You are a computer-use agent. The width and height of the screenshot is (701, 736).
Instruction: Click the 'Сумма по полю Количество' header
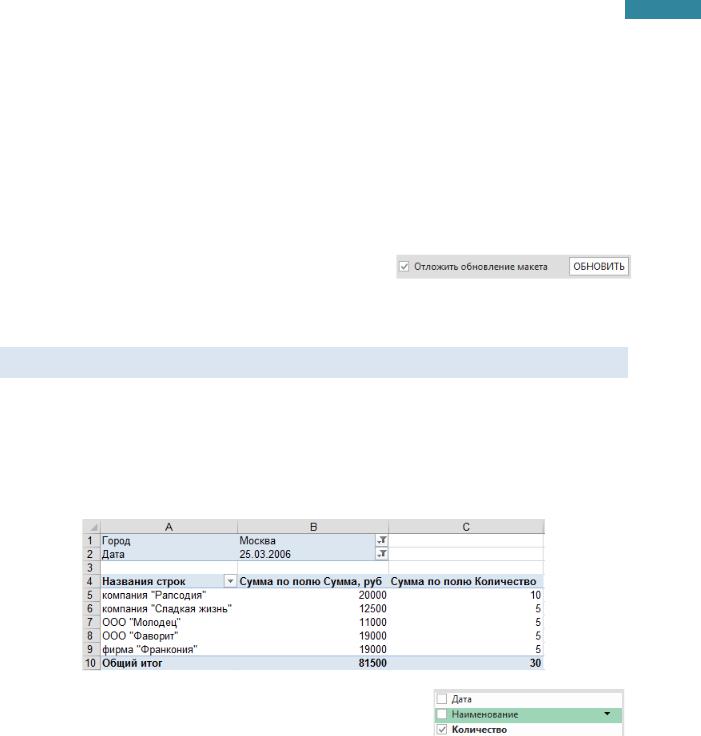[x=466, y=581]
